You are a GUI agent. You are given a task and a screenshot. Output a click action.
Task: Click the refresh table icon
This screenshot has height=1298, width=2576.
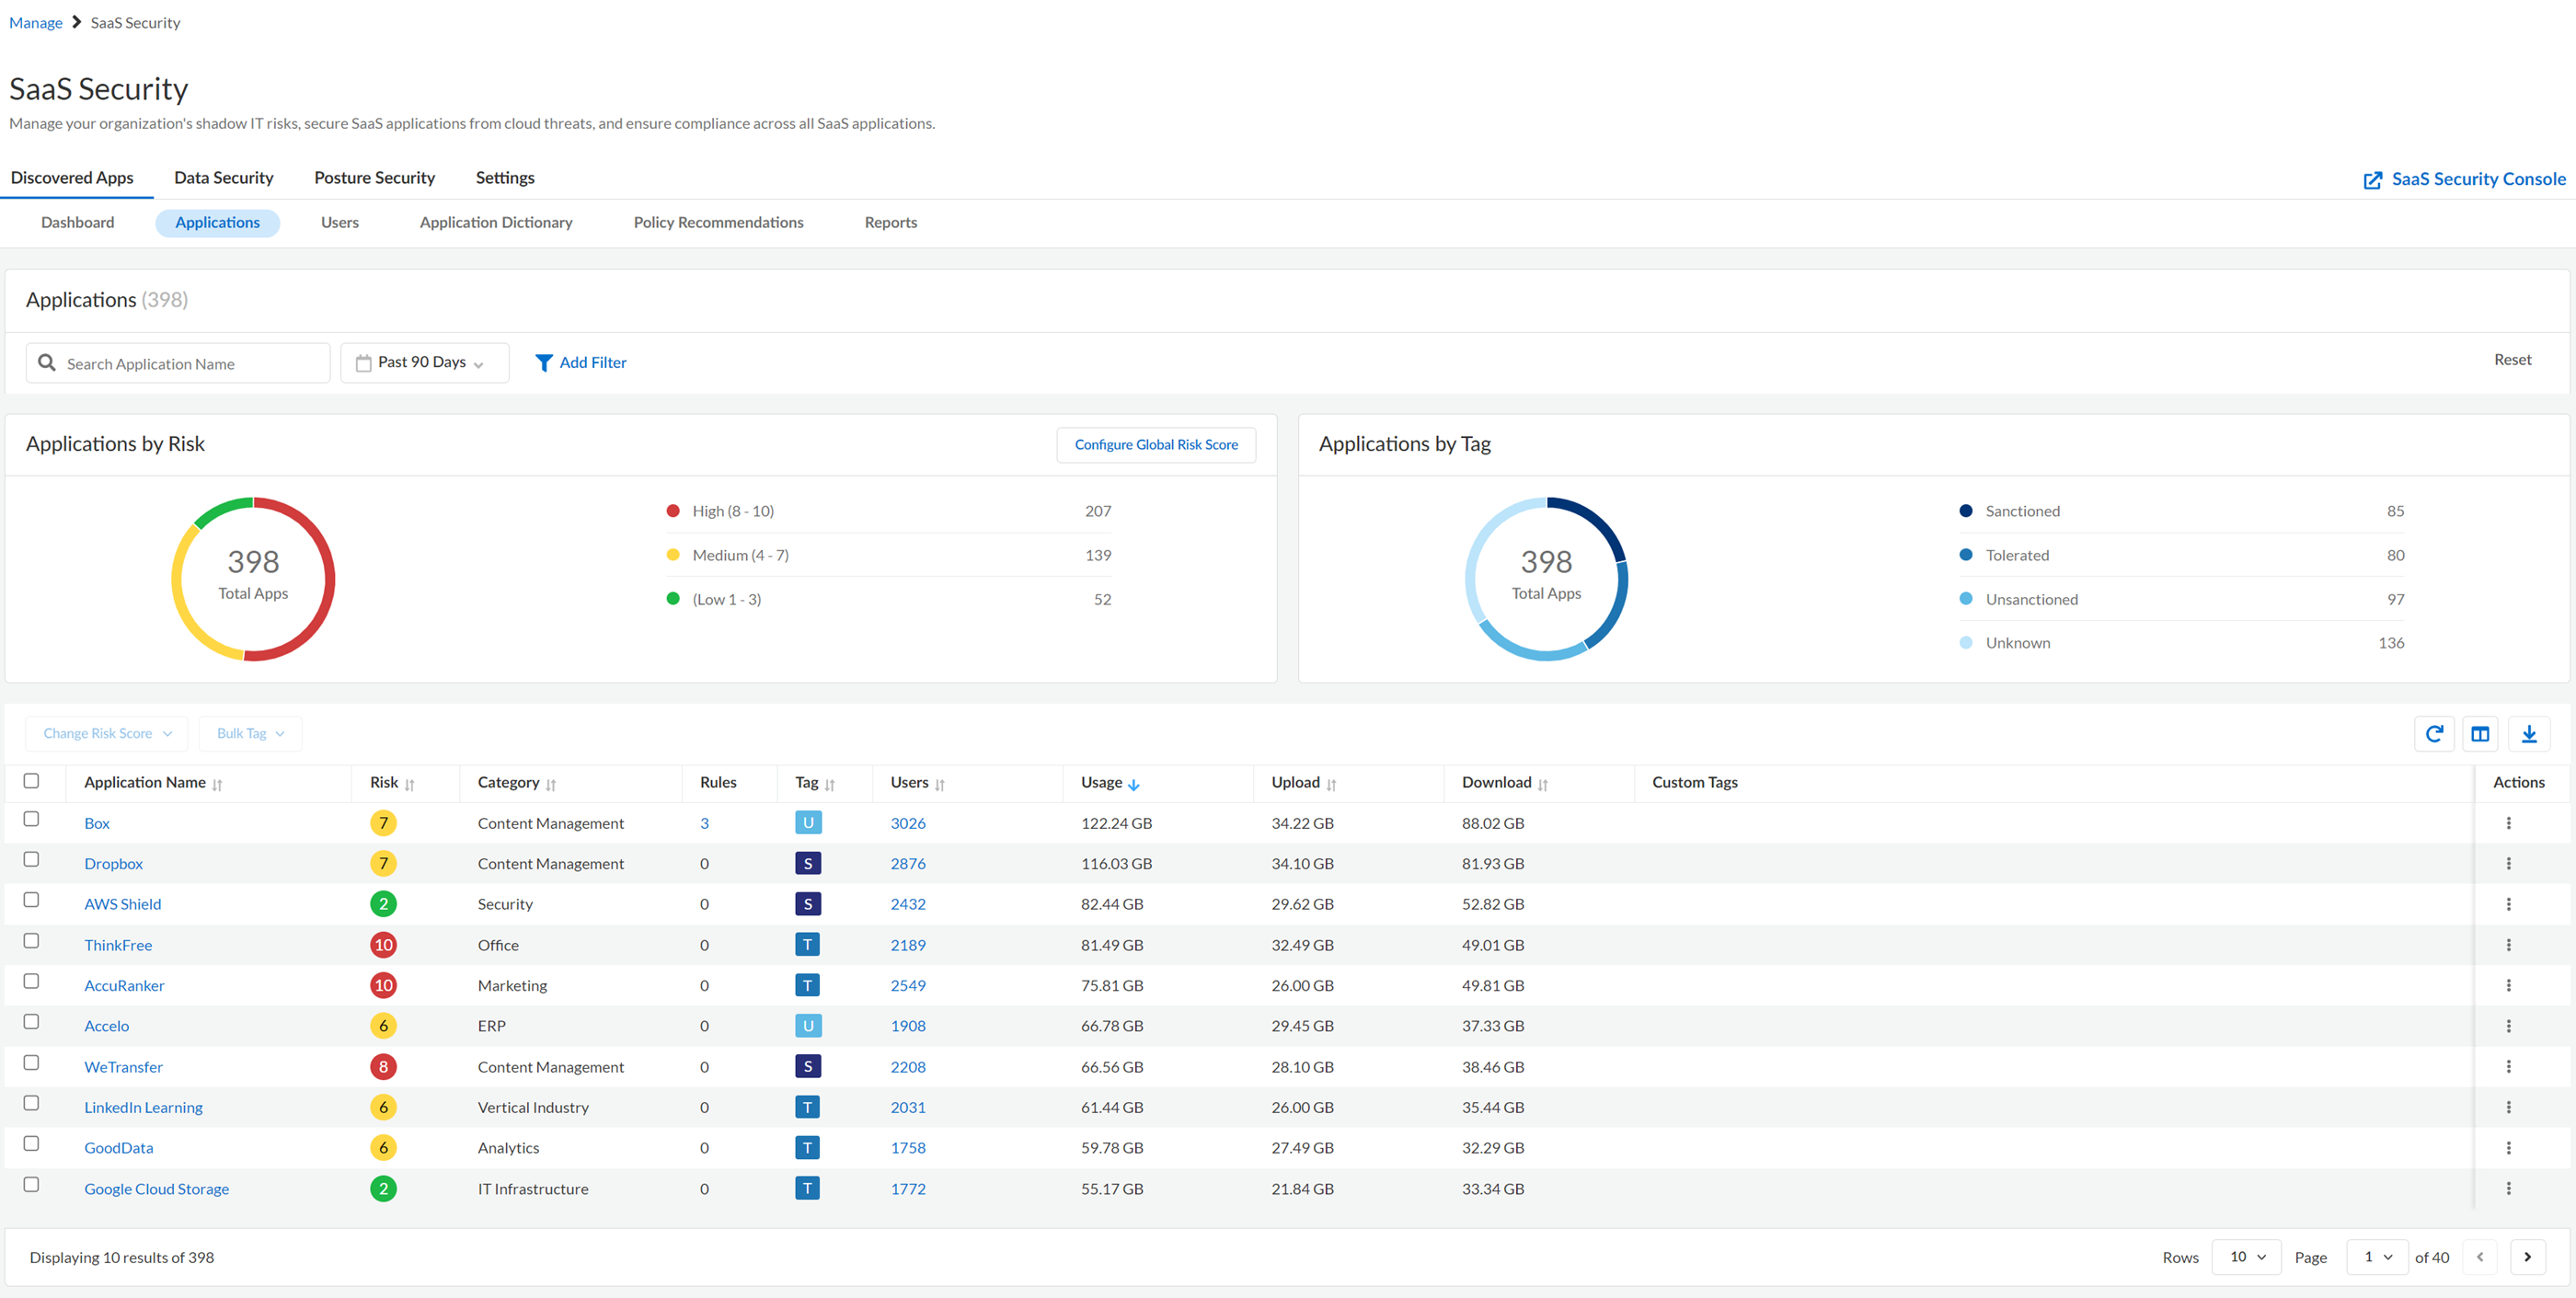point(2434,733)
